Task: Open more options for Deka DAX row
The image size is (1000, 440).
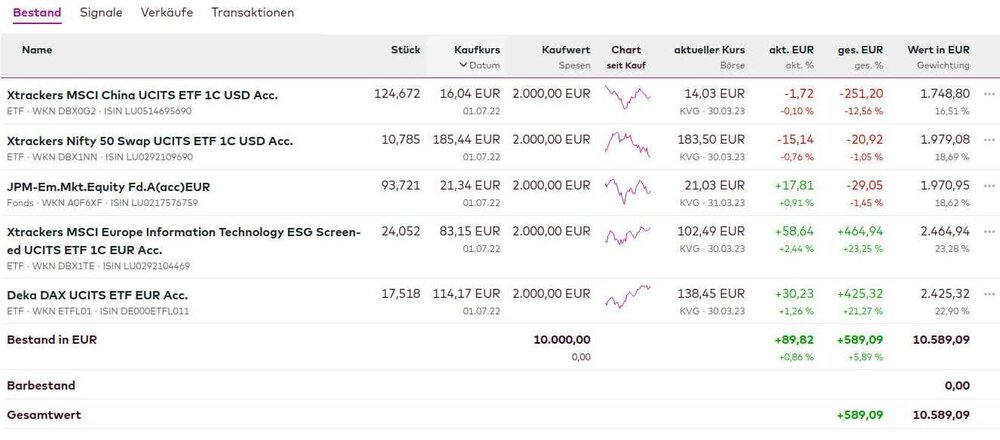Action: tap(989, 295)
